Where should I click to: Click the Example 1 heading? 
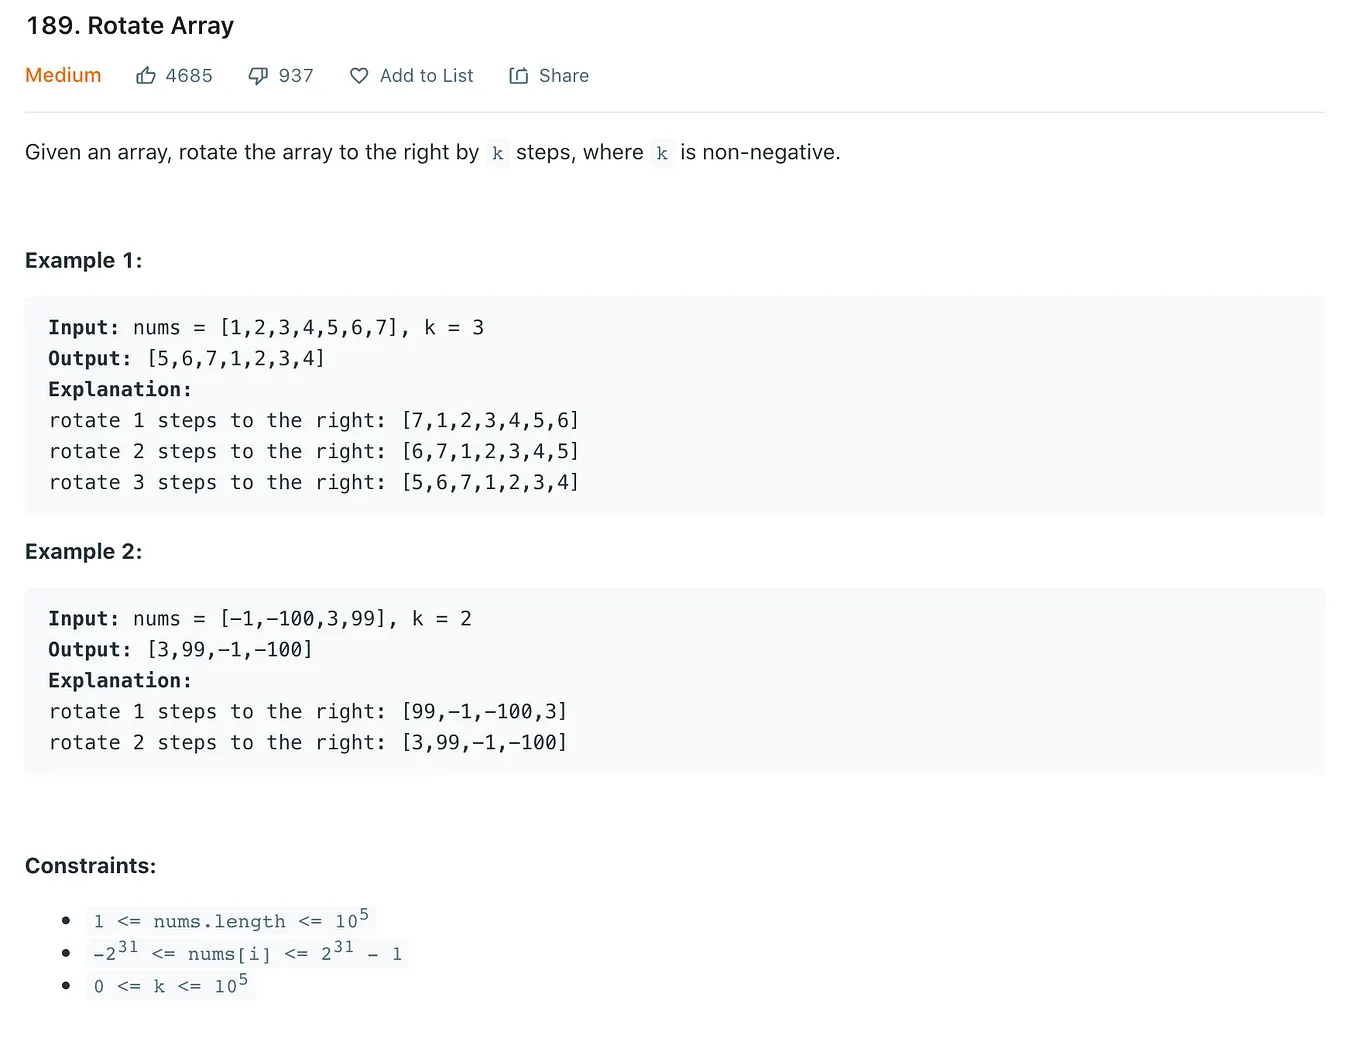click(84, 261)
